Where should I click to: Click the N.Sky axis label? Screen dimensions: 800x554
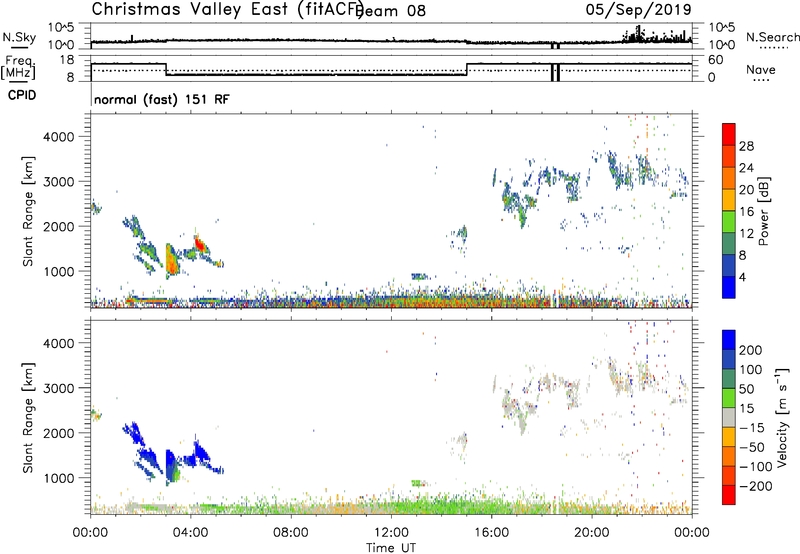pos(19,37)
